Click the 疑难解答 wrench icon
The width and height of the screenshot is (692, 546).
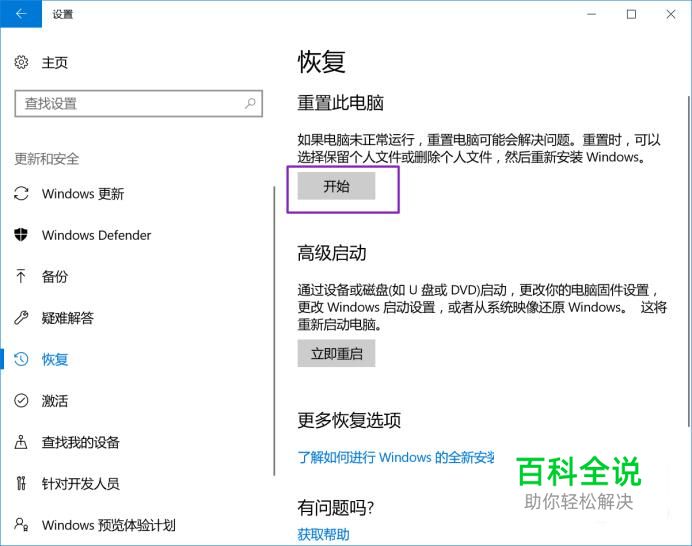click(21, 317)
